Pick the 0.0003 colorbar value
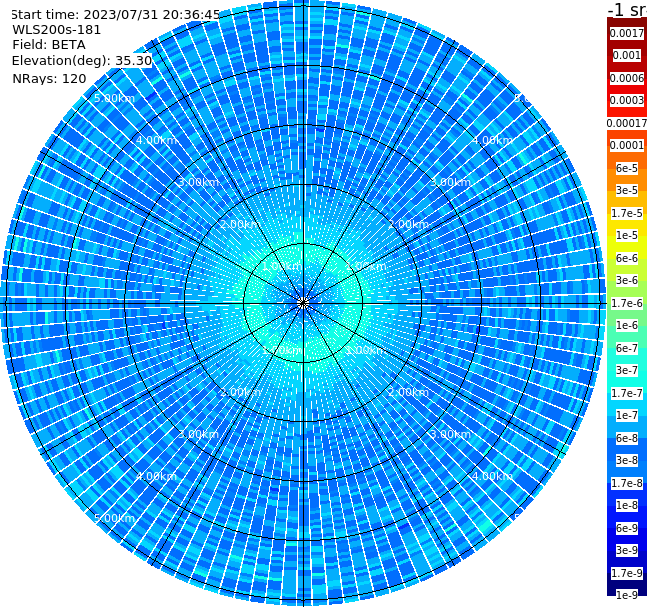 (x=627, y=100)
